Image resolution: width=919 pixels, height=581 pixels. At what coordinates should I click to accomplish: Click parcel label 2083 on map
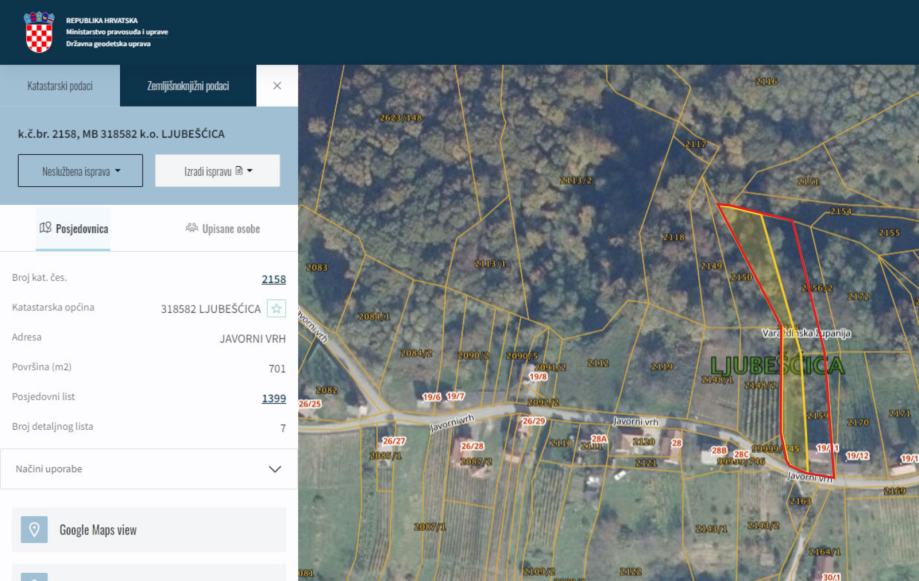tap(316, 267)
